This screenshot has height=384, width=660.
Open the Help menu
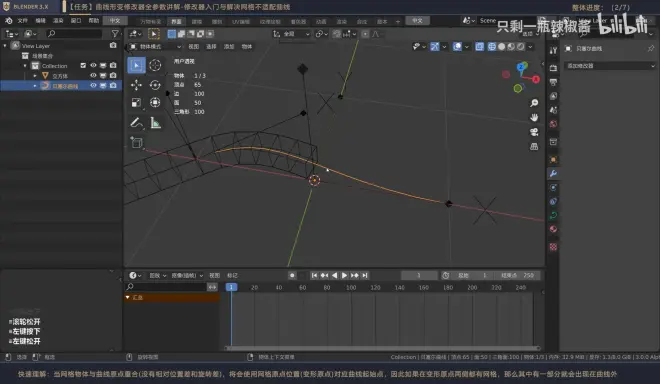(93, 21)
